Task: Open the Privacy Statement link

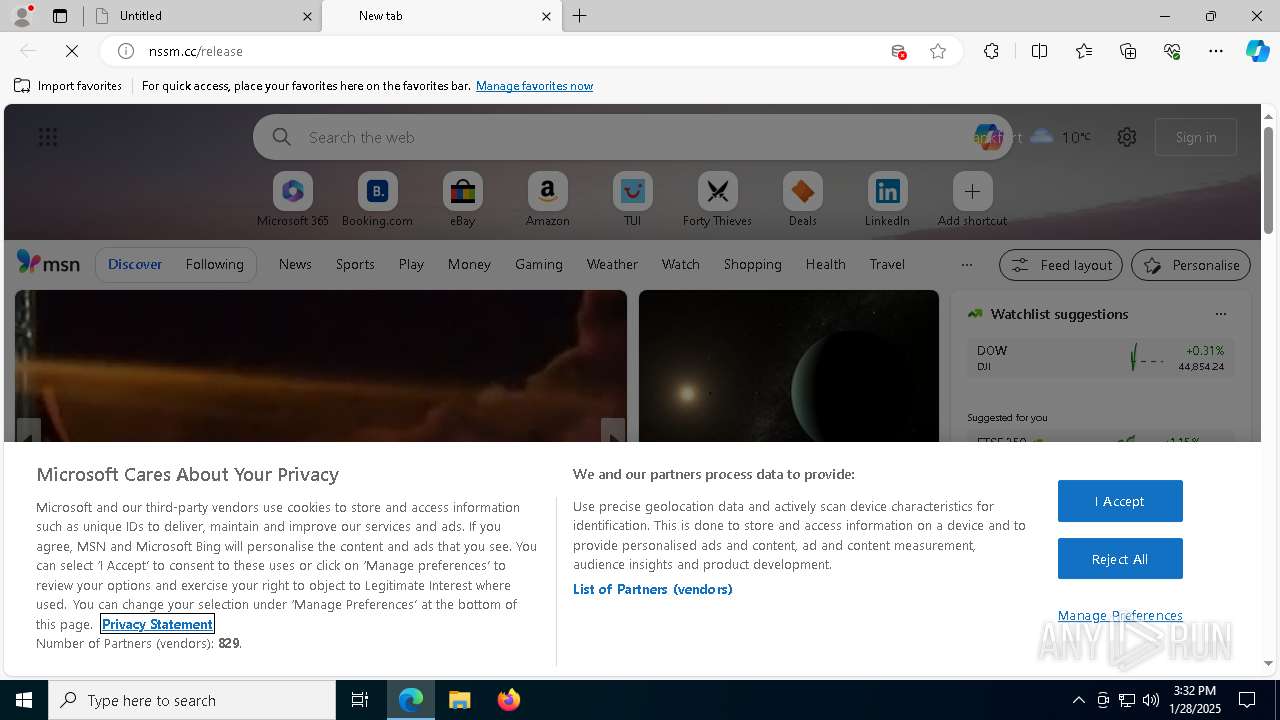Action: pos(157,624)
